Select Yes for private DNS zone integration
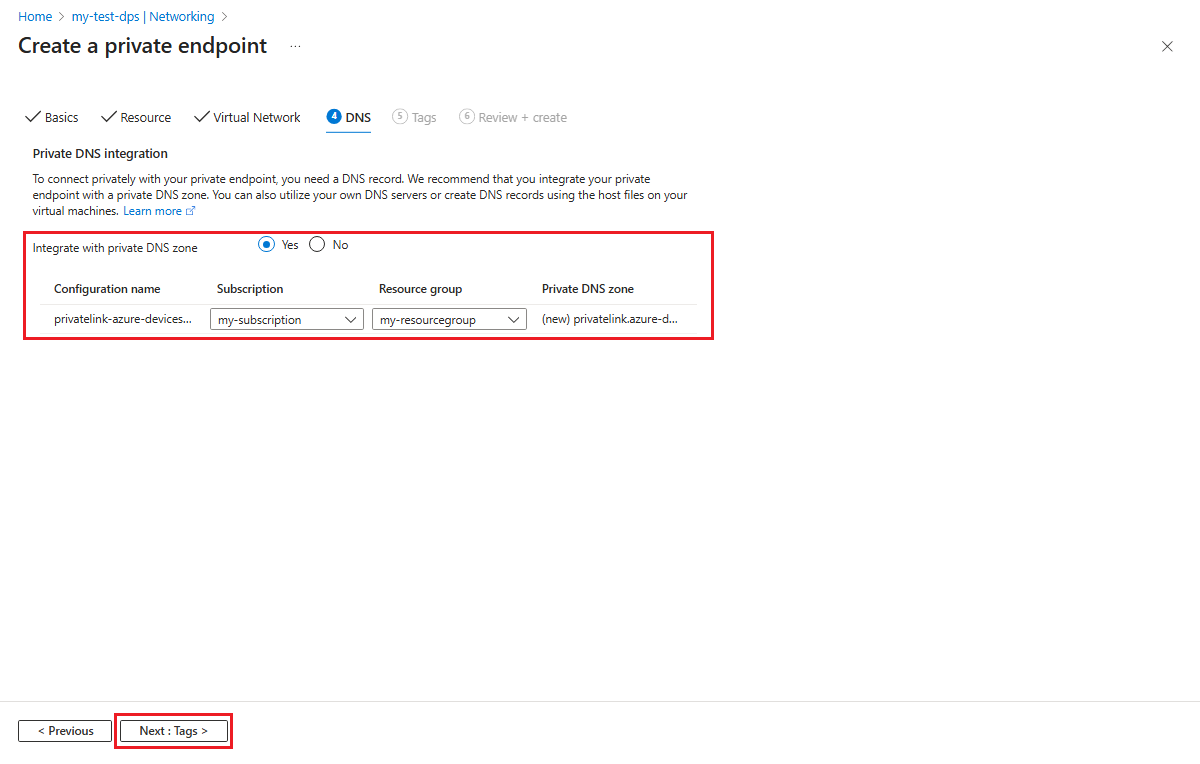Screen dimensions: 1200x764 click(266, 244)
